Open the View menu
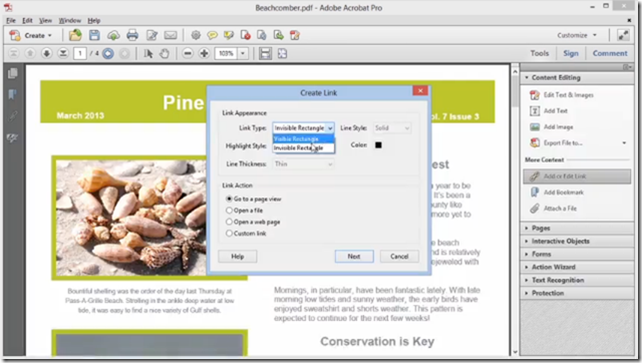This screenshot has height=363, width=642. pos(45,20)
